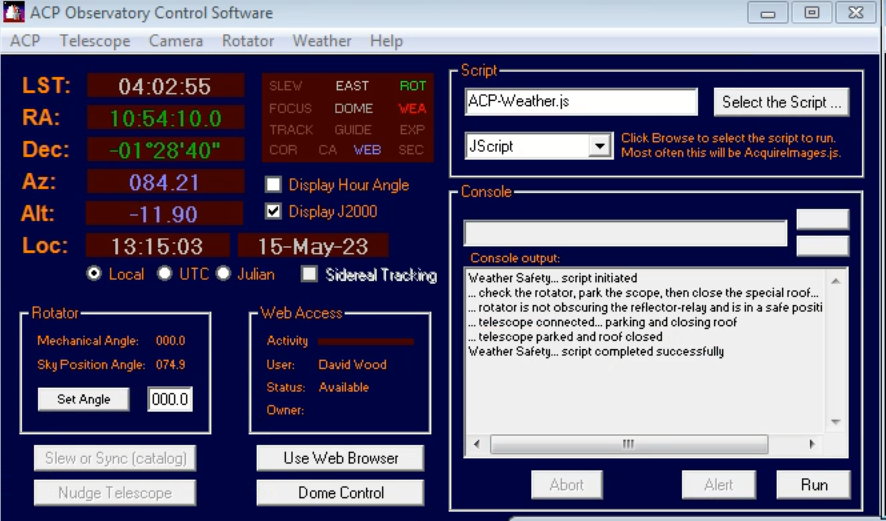
Task: Open the ACP menu
Action: pos(25,41)
